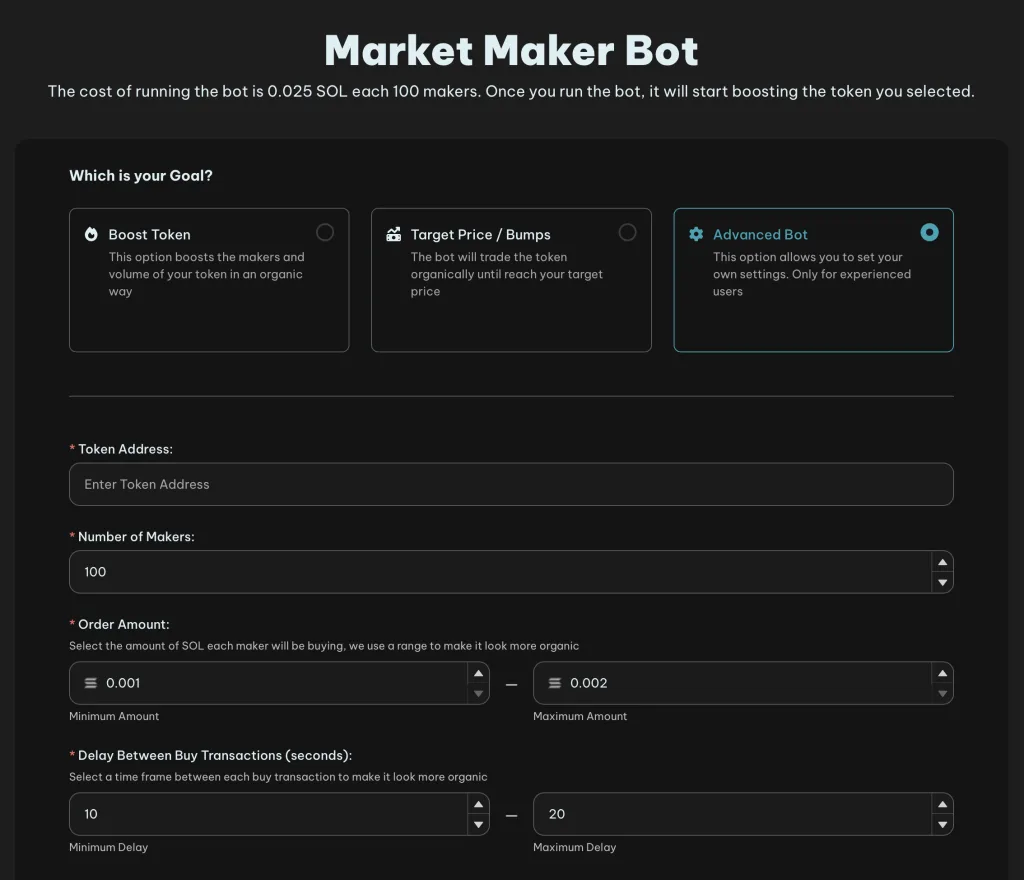Decrease Number of Makers with down arrow
The height and width of the screenshot is (880, 1024).
click(x=941, y=582)
